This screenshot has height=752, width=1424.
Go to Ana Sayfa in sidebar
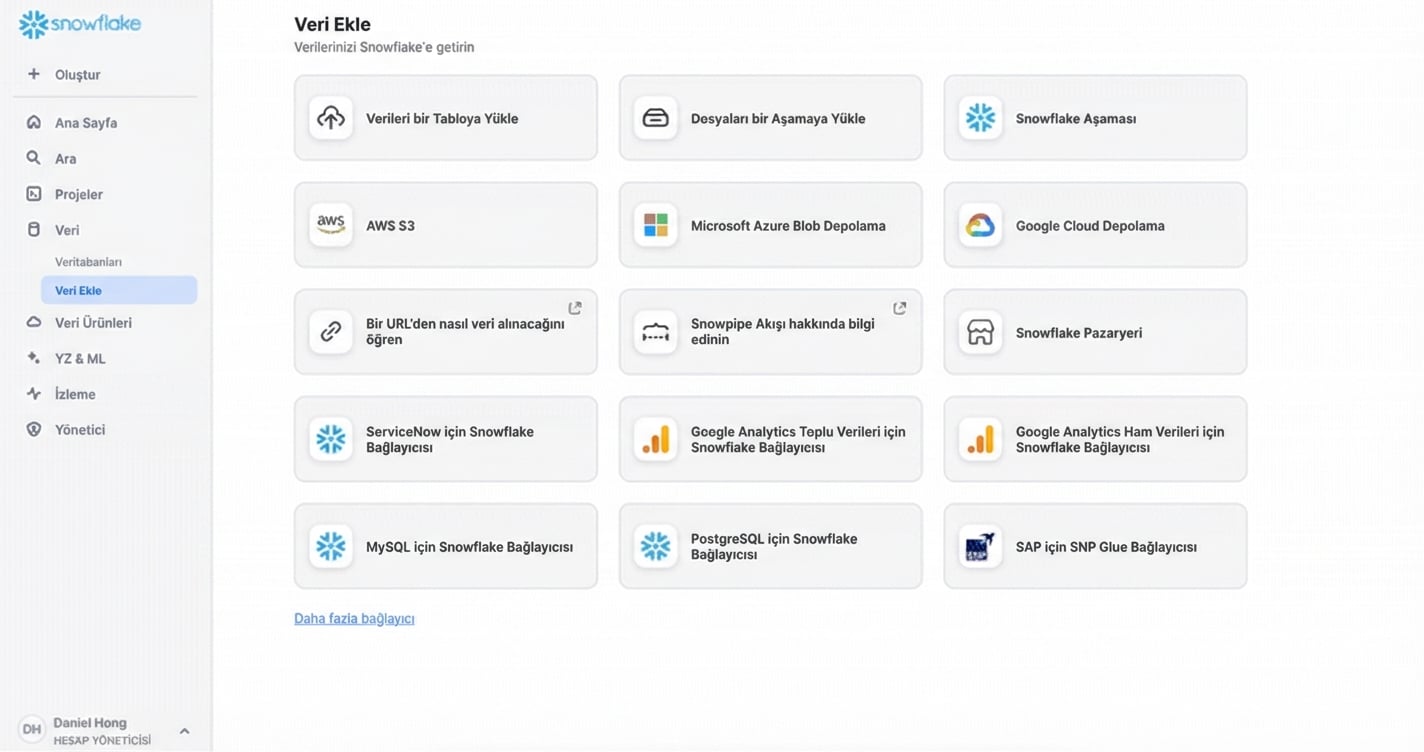[85, 123]
